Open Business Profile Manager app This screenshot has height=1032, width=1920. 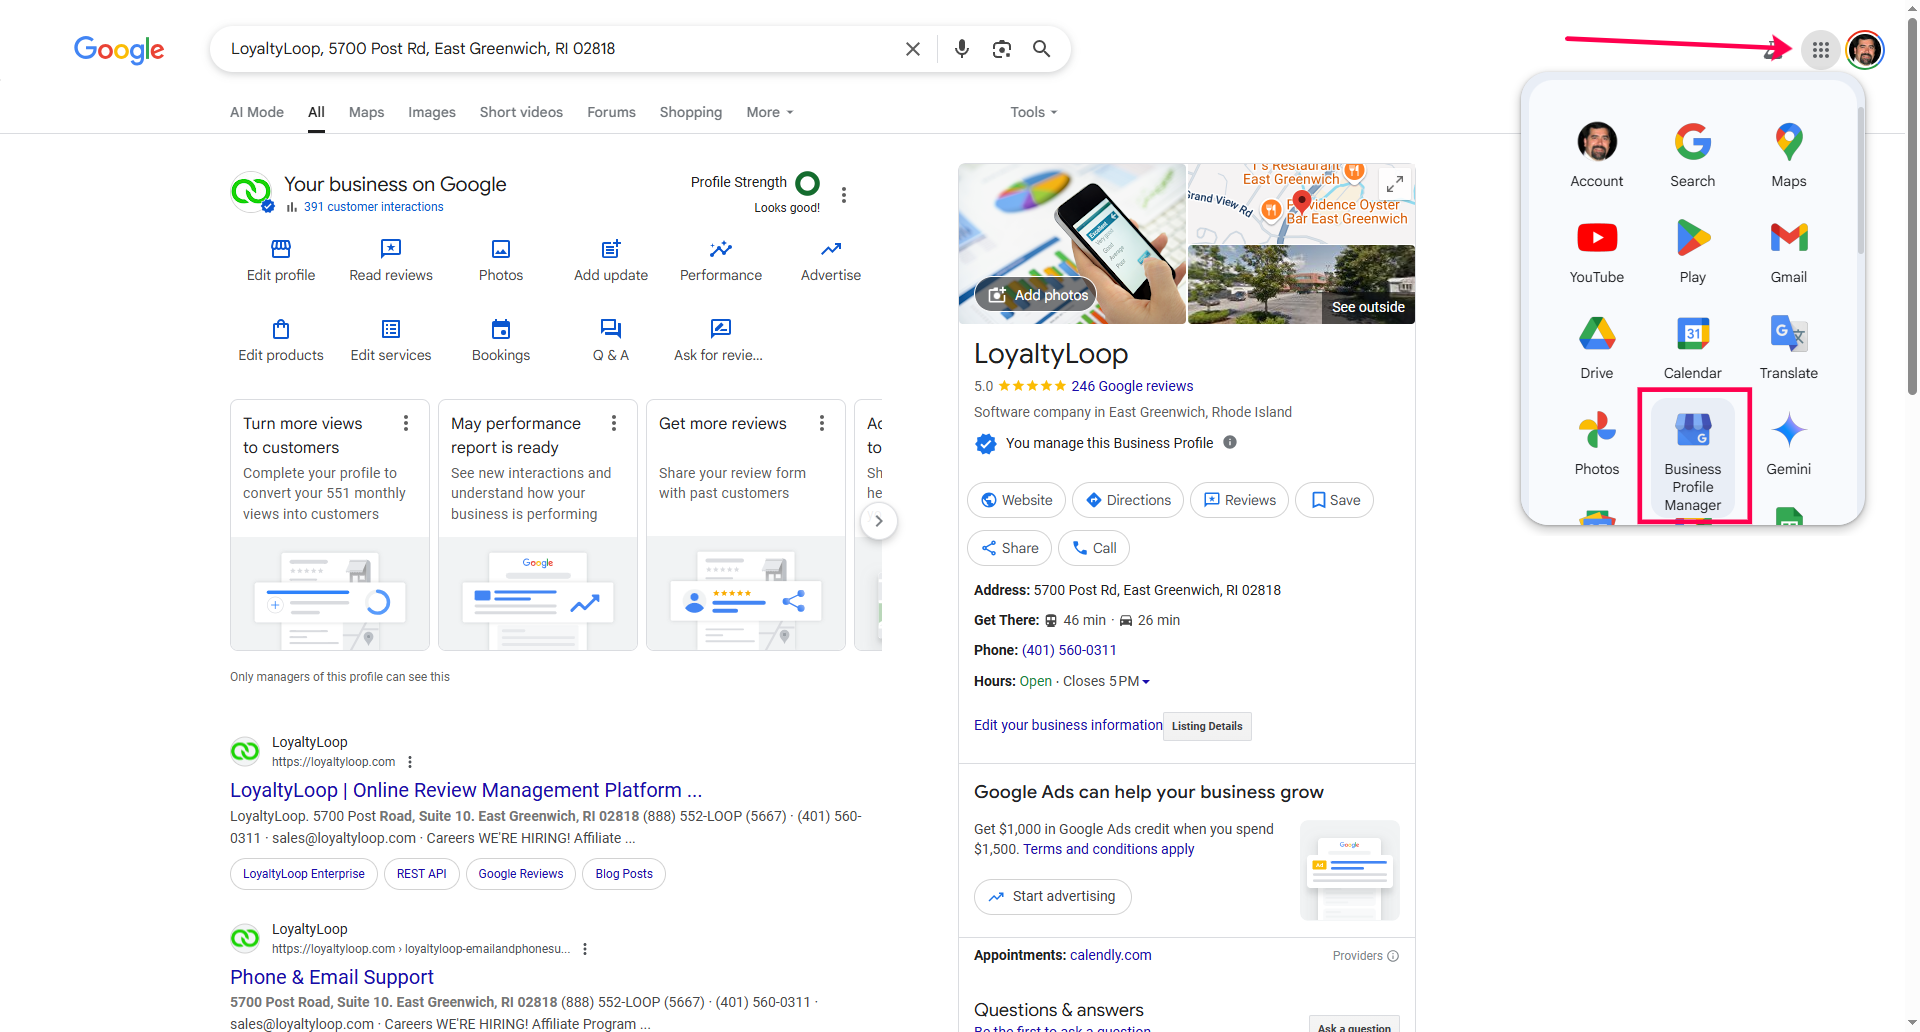(x=1692, y=455)
